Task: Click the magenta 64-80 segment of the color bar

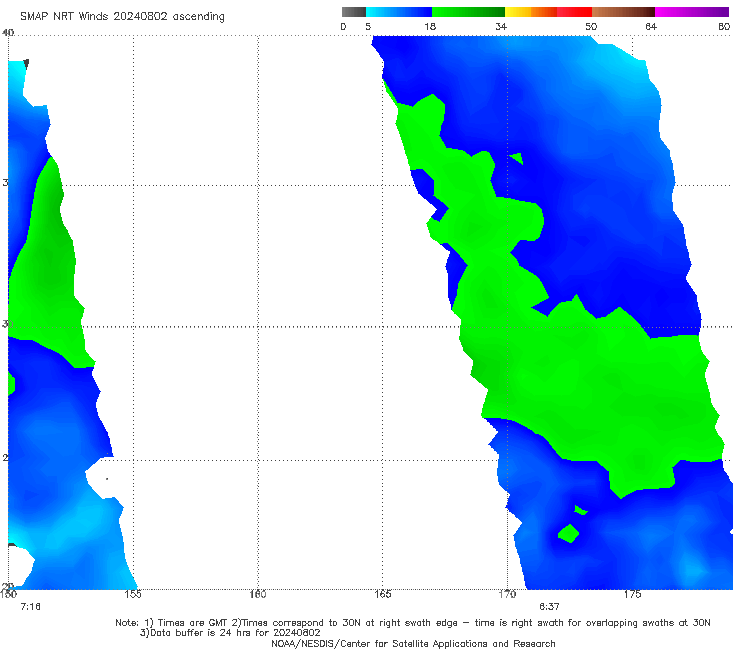Action: coord(692,12)
